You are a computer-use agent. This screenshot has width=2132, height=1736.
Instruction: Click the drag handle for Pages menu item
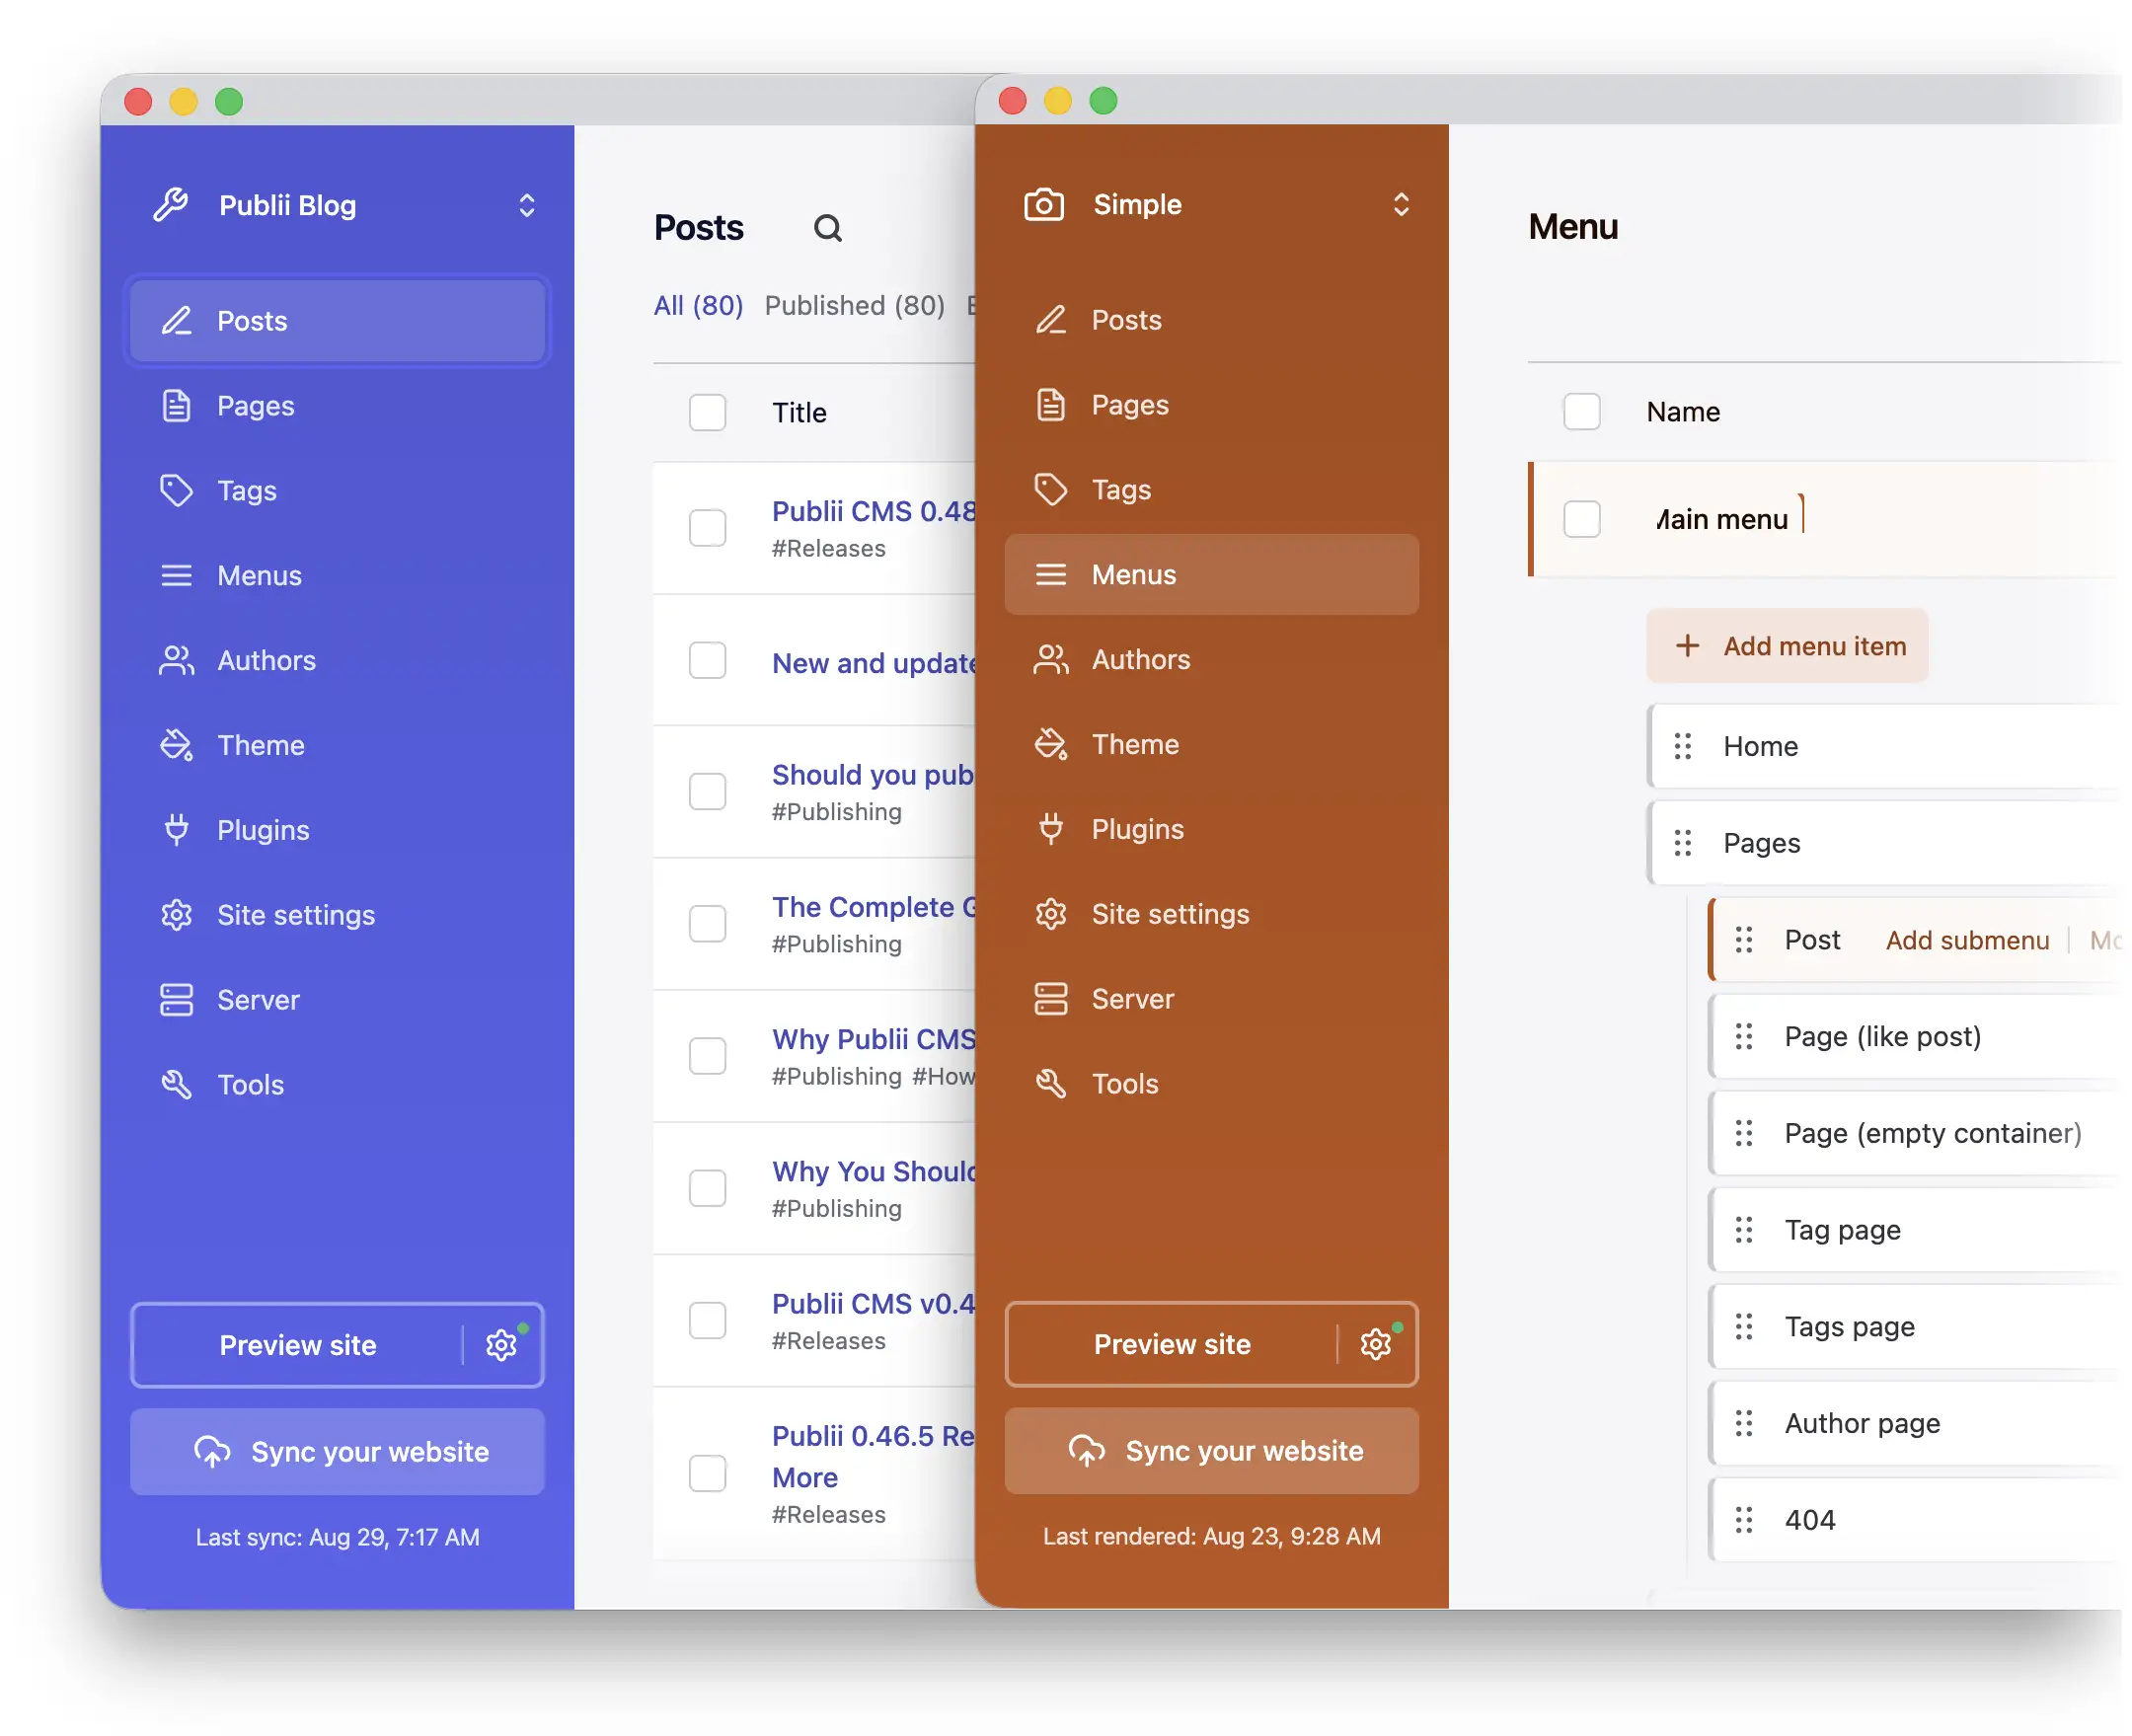[x=1683, y=843]
